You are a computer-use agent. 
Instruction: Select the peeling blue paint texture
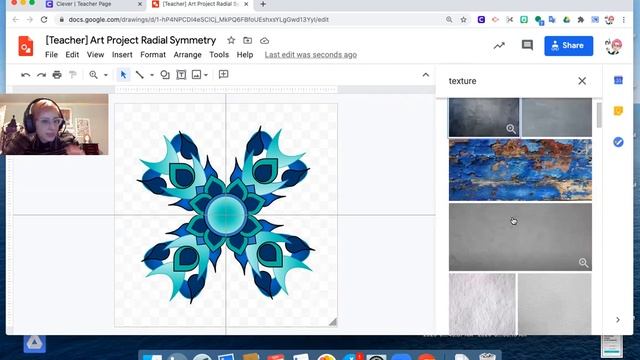[x=520, y=170]
